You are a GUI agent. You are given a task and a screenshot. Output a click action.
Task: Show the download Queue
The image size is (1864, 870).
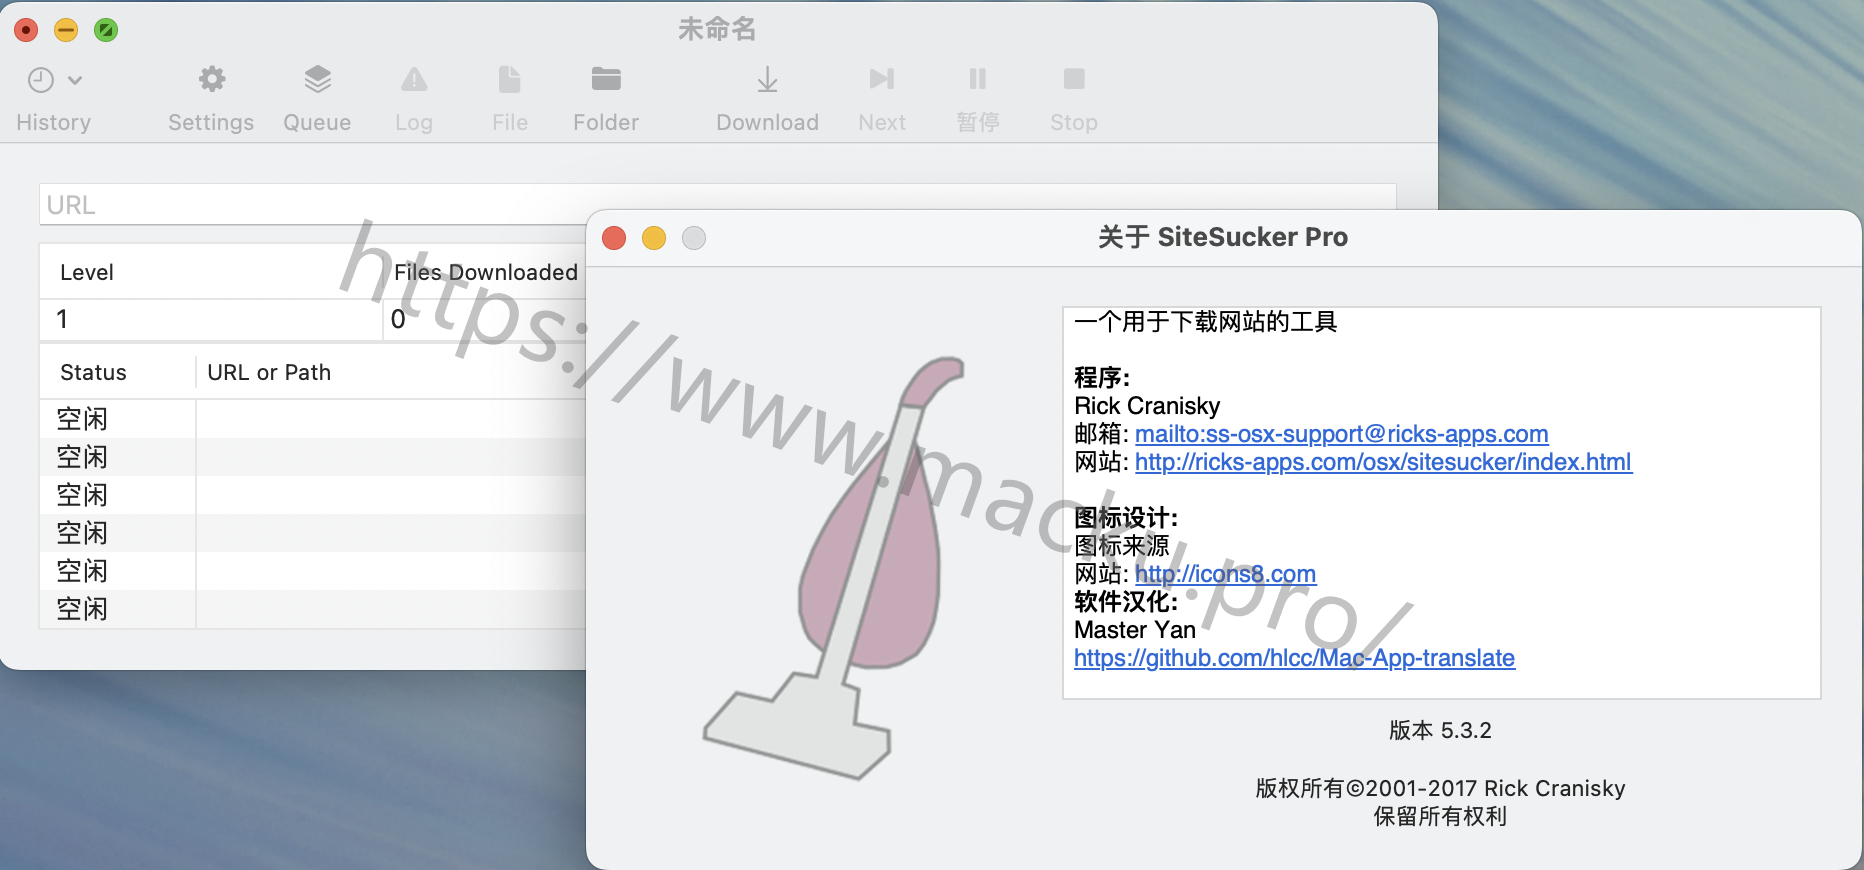click(317, 79)
